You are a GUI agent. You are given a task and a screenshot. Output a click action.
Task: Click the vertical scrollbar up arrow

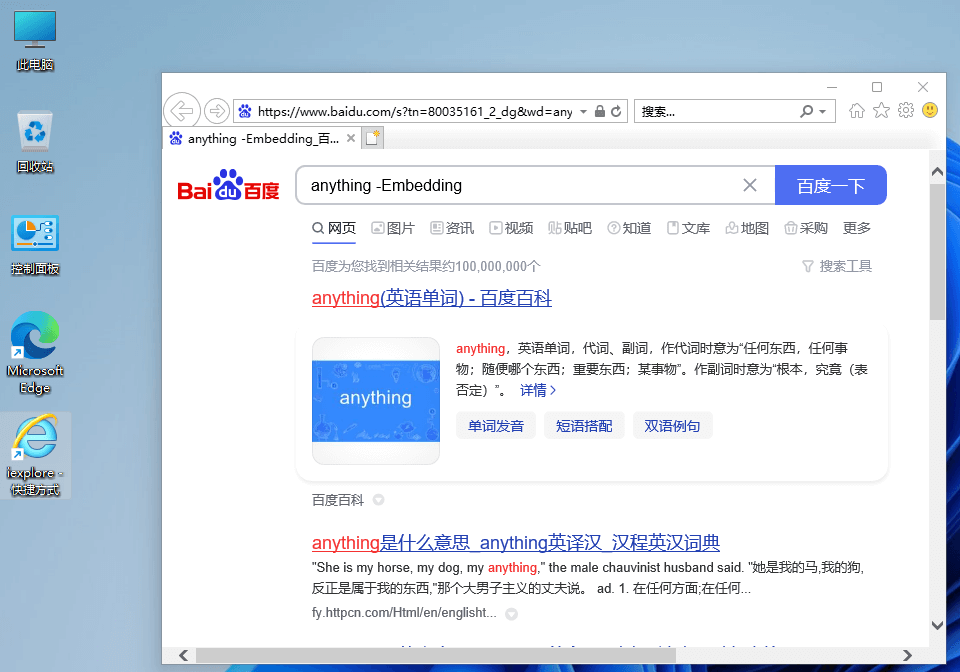937,172
